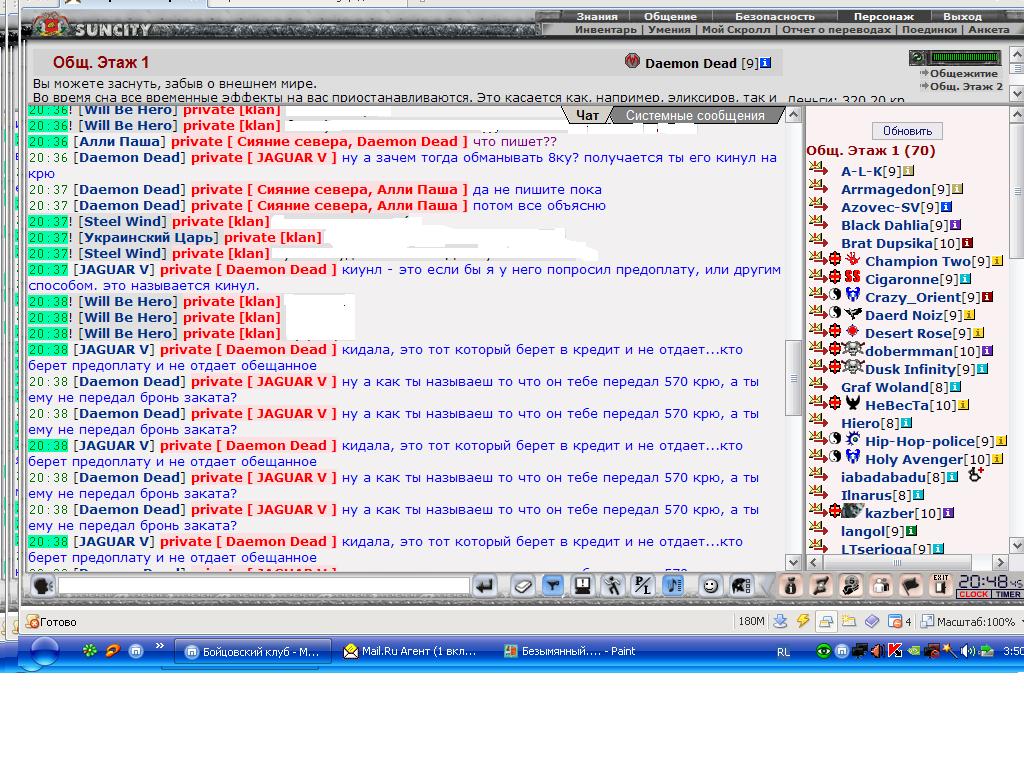
Task: Go to Общ. Этаж 2 location
Action: [x=966, y=86]
